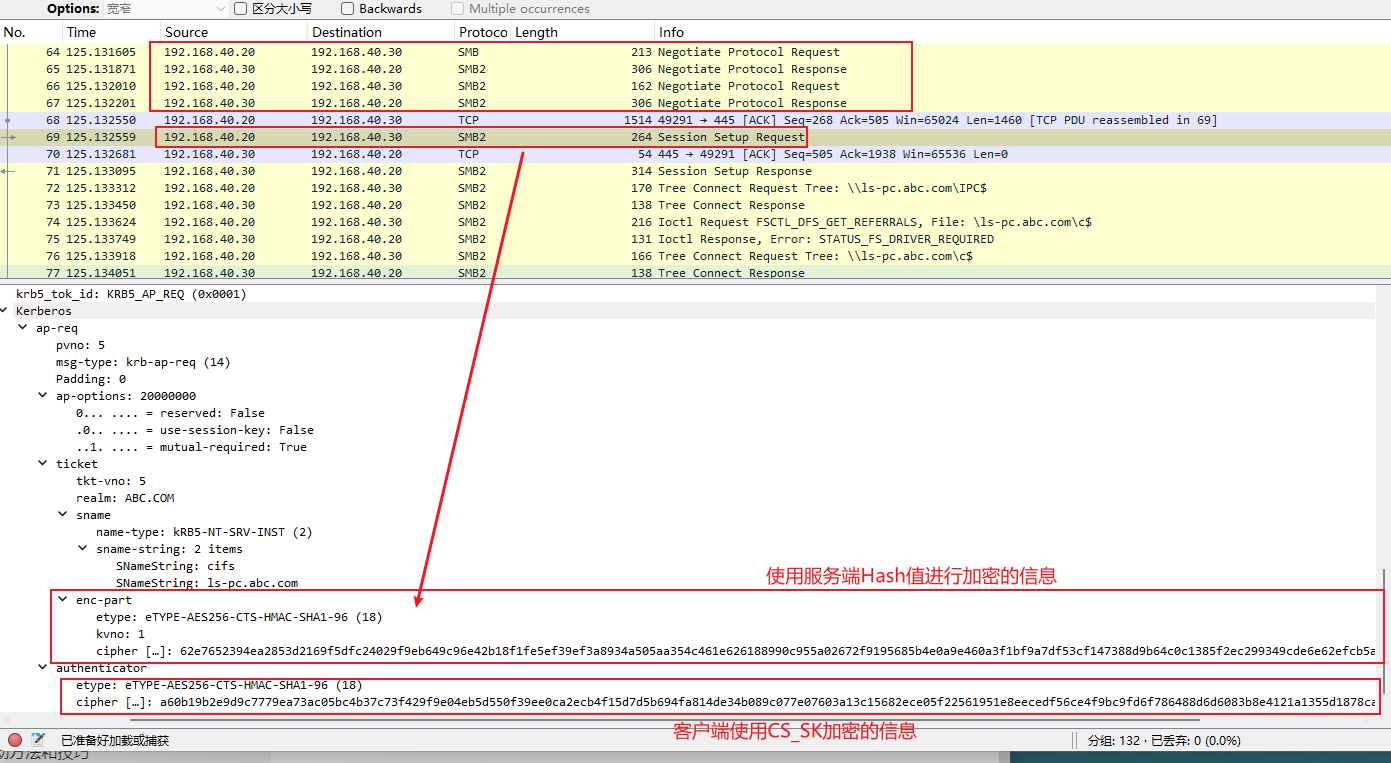The height and width of the screenshot is (763, 1391).
Task: Select the kvno: 1 field
Action: [120, 634]
